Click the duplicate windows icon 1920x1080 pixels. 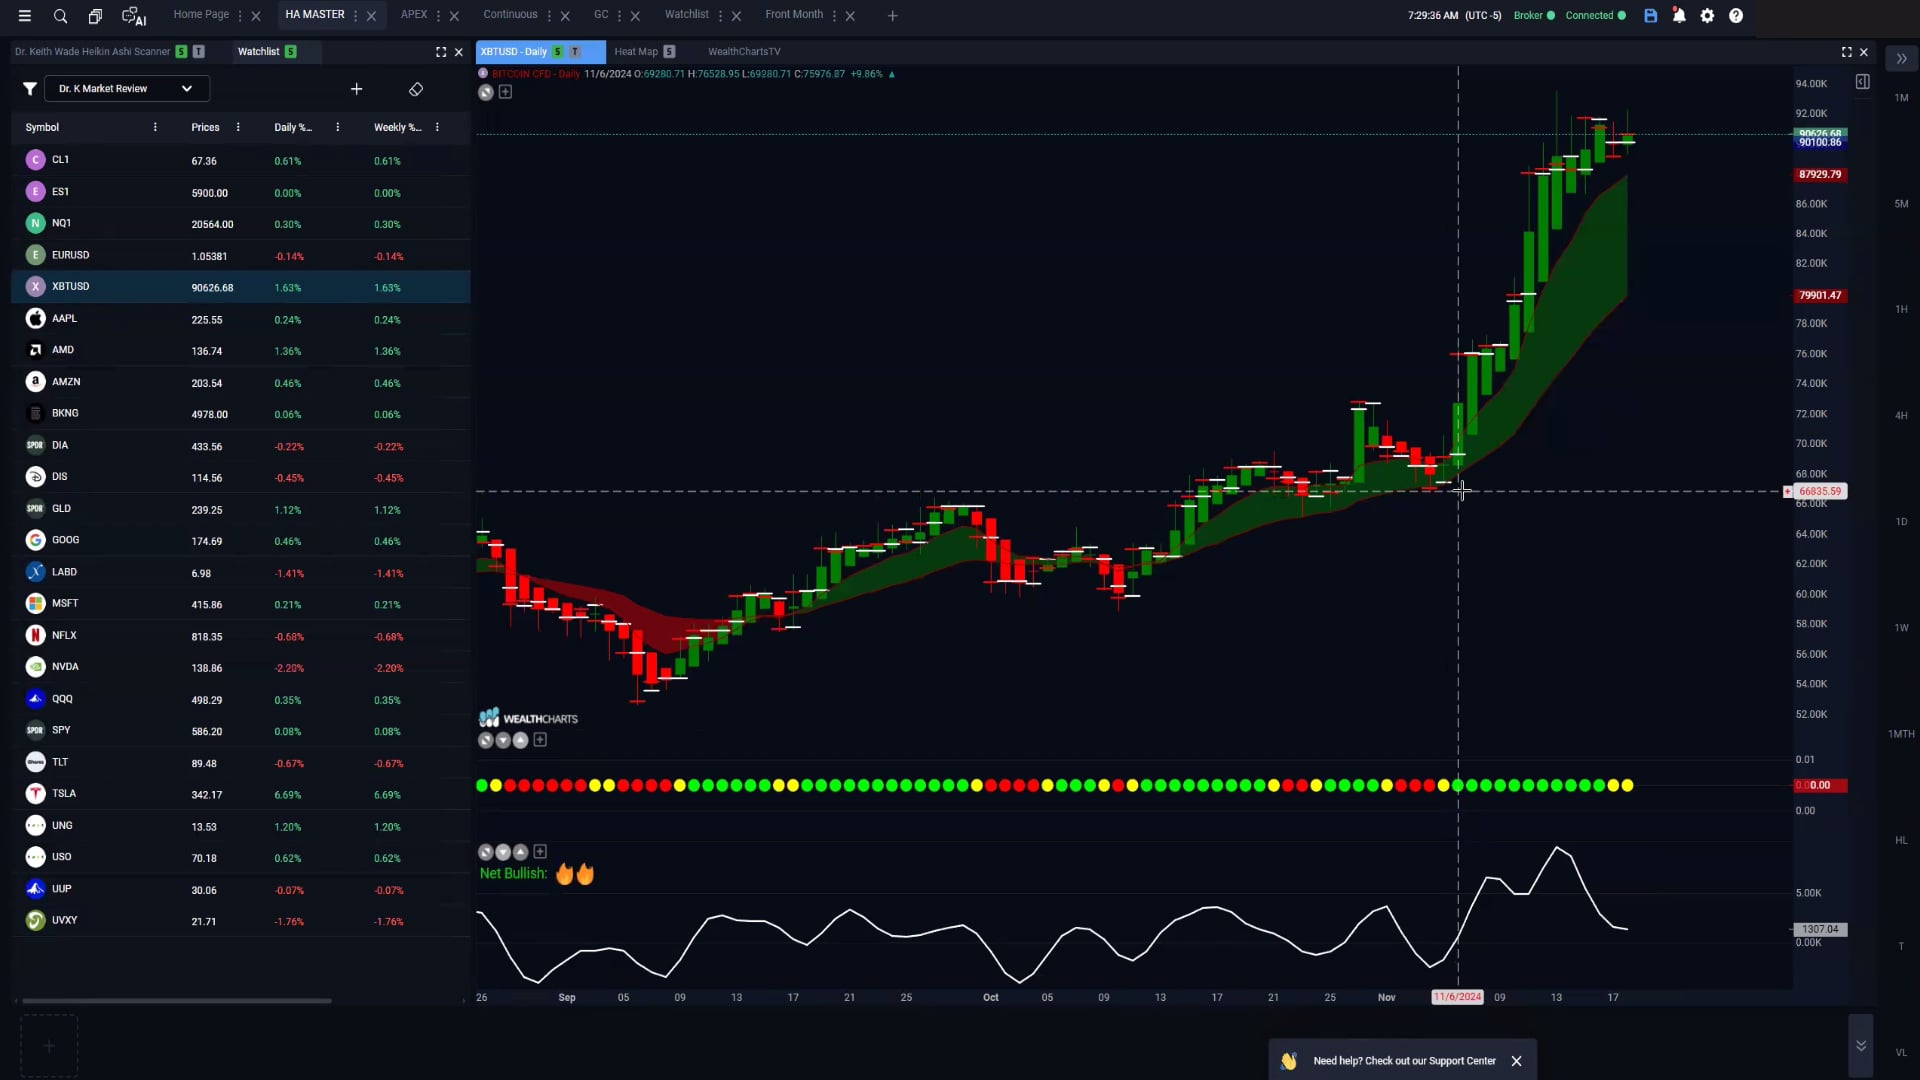coord(95,16)
